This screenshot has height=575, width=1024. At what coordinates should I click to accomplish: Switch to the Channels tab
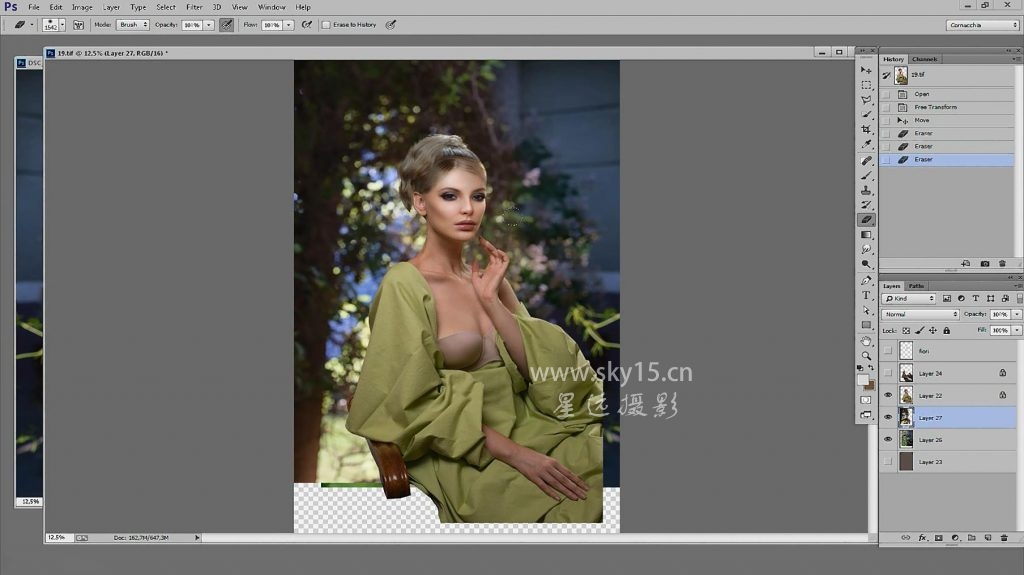pyautogui.click(x=924, y=59)
